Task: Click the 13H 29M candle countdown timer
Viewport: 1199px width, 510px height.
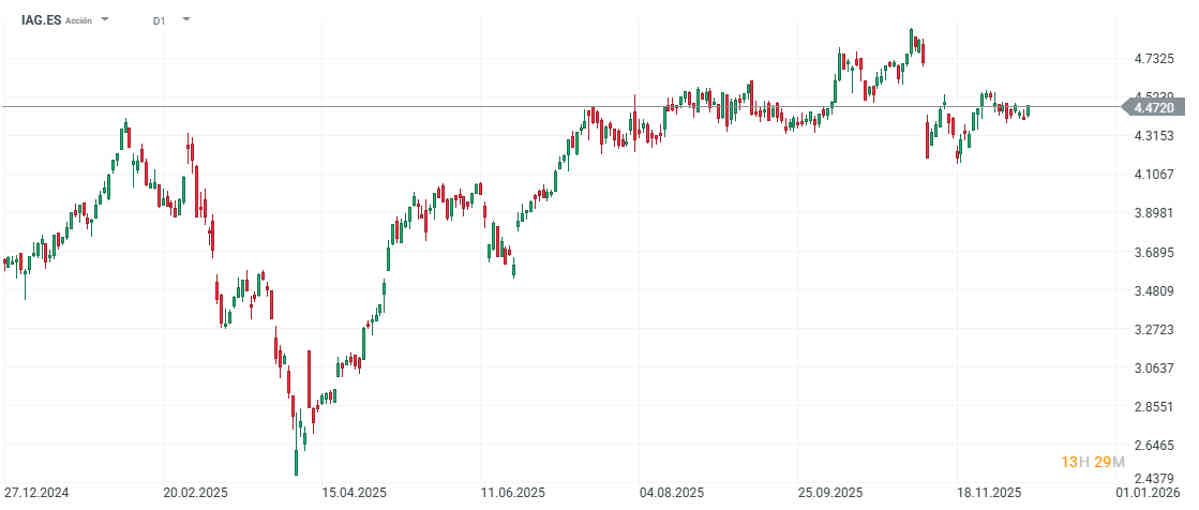Action: coord(1093,461)
